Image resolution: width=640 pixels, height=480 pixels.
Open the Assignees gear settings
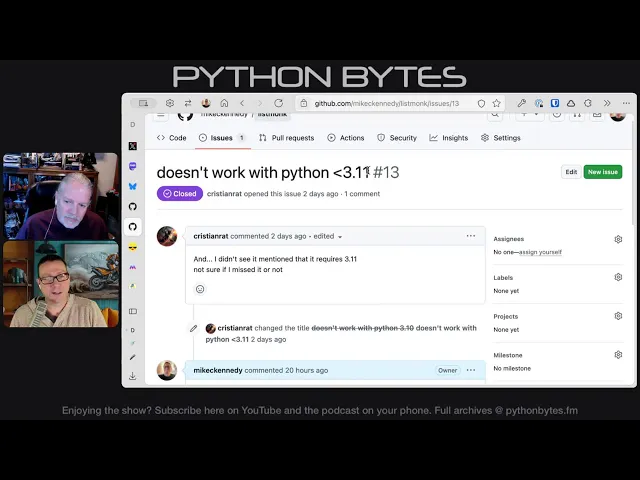(x=618, y=239)
